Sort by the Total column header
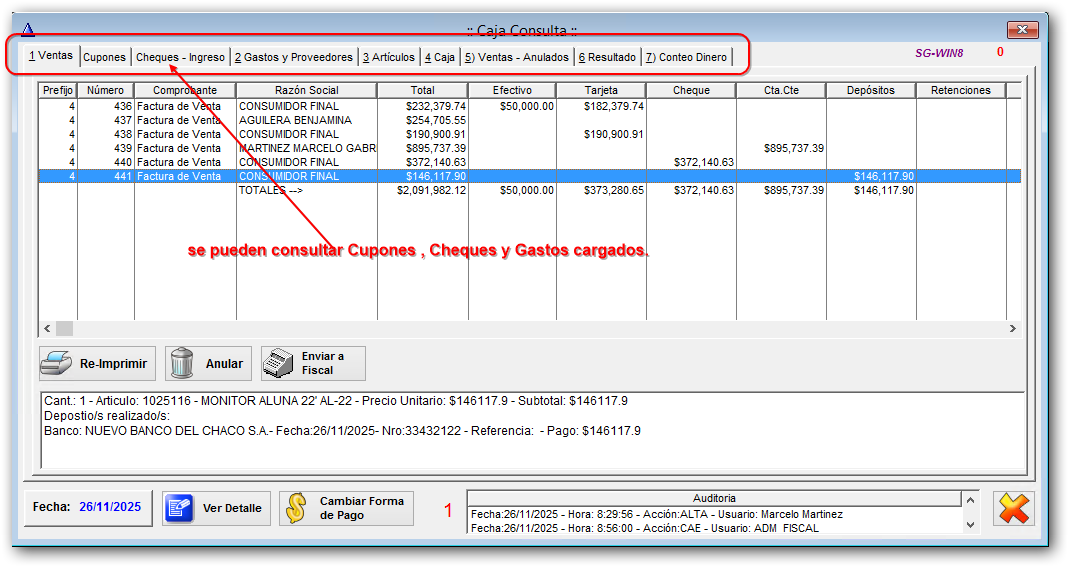Image resolution: width=1069 pixels, height=567 pixels. 422,90
